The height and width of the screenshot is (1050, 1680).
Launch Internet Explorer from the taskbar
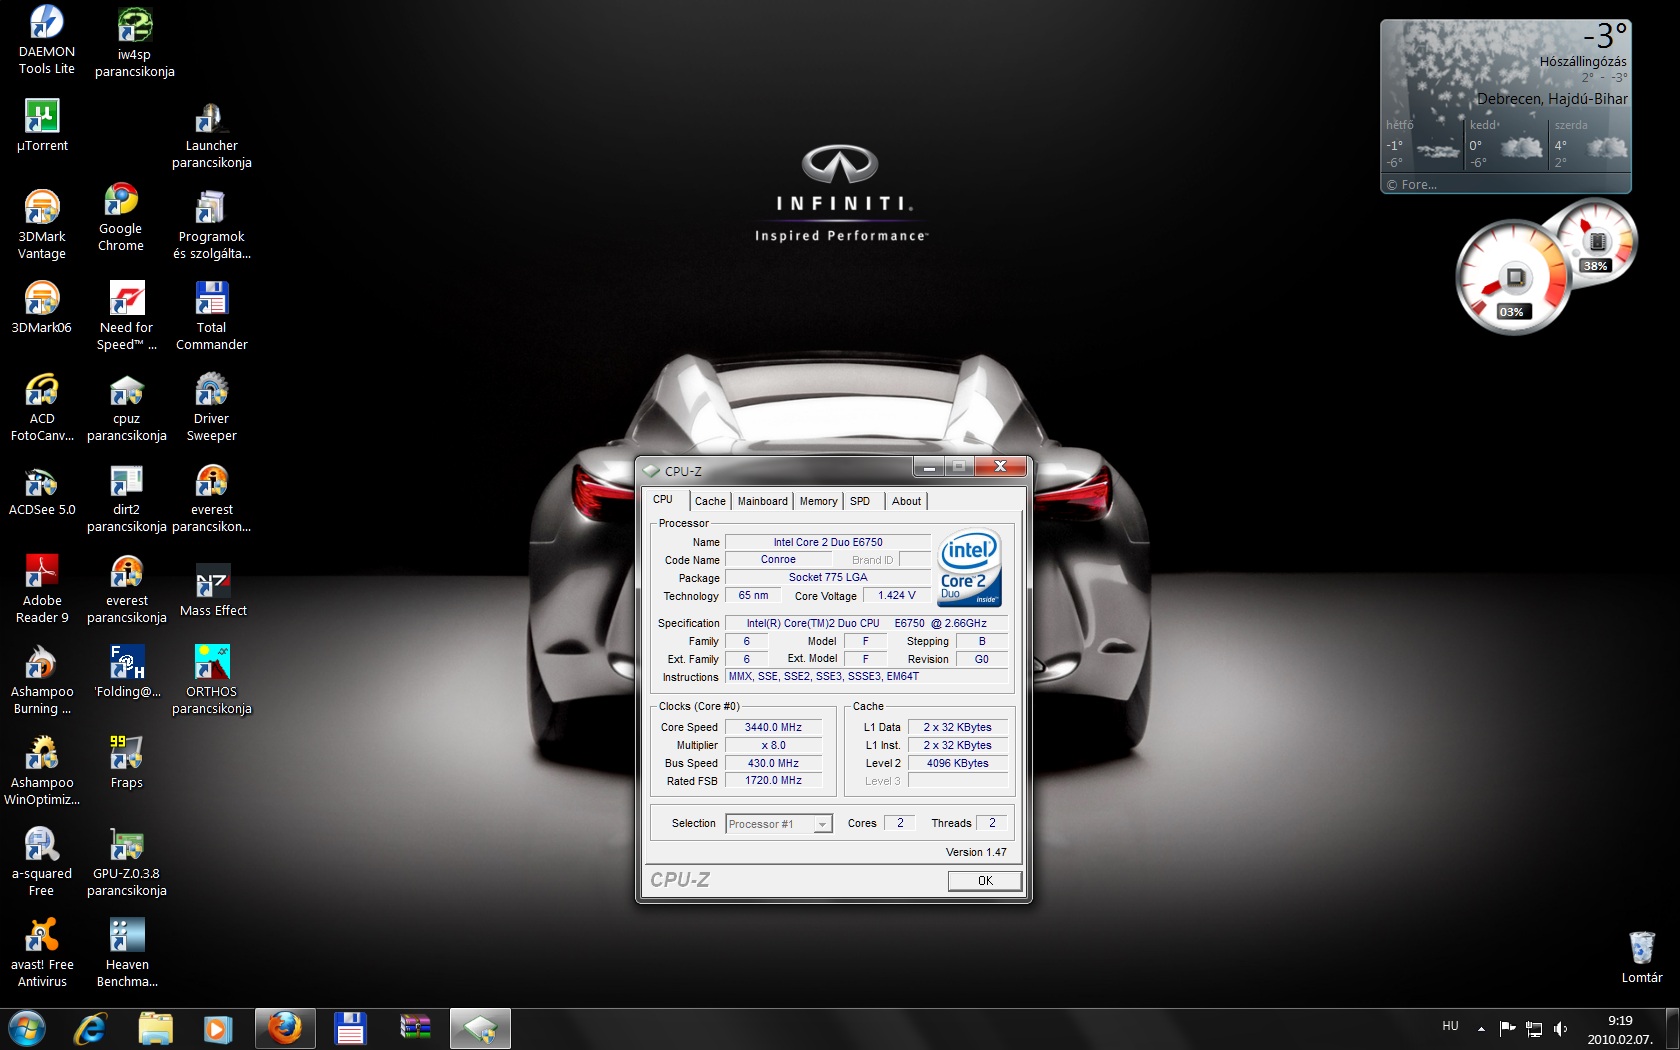pos(91,1029)
